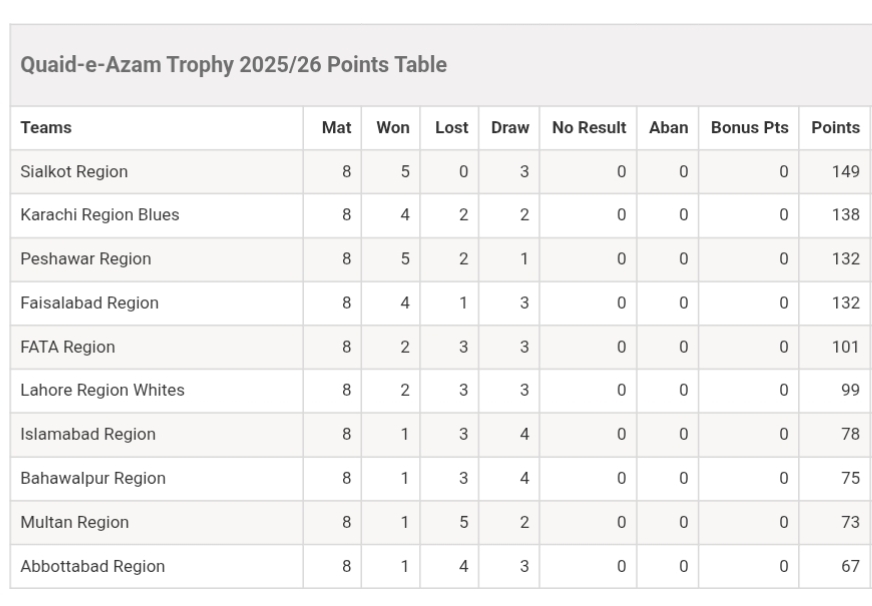Open the Peshawar Region team entry
Screen dimensions: 872x606
tap(86, 259)
